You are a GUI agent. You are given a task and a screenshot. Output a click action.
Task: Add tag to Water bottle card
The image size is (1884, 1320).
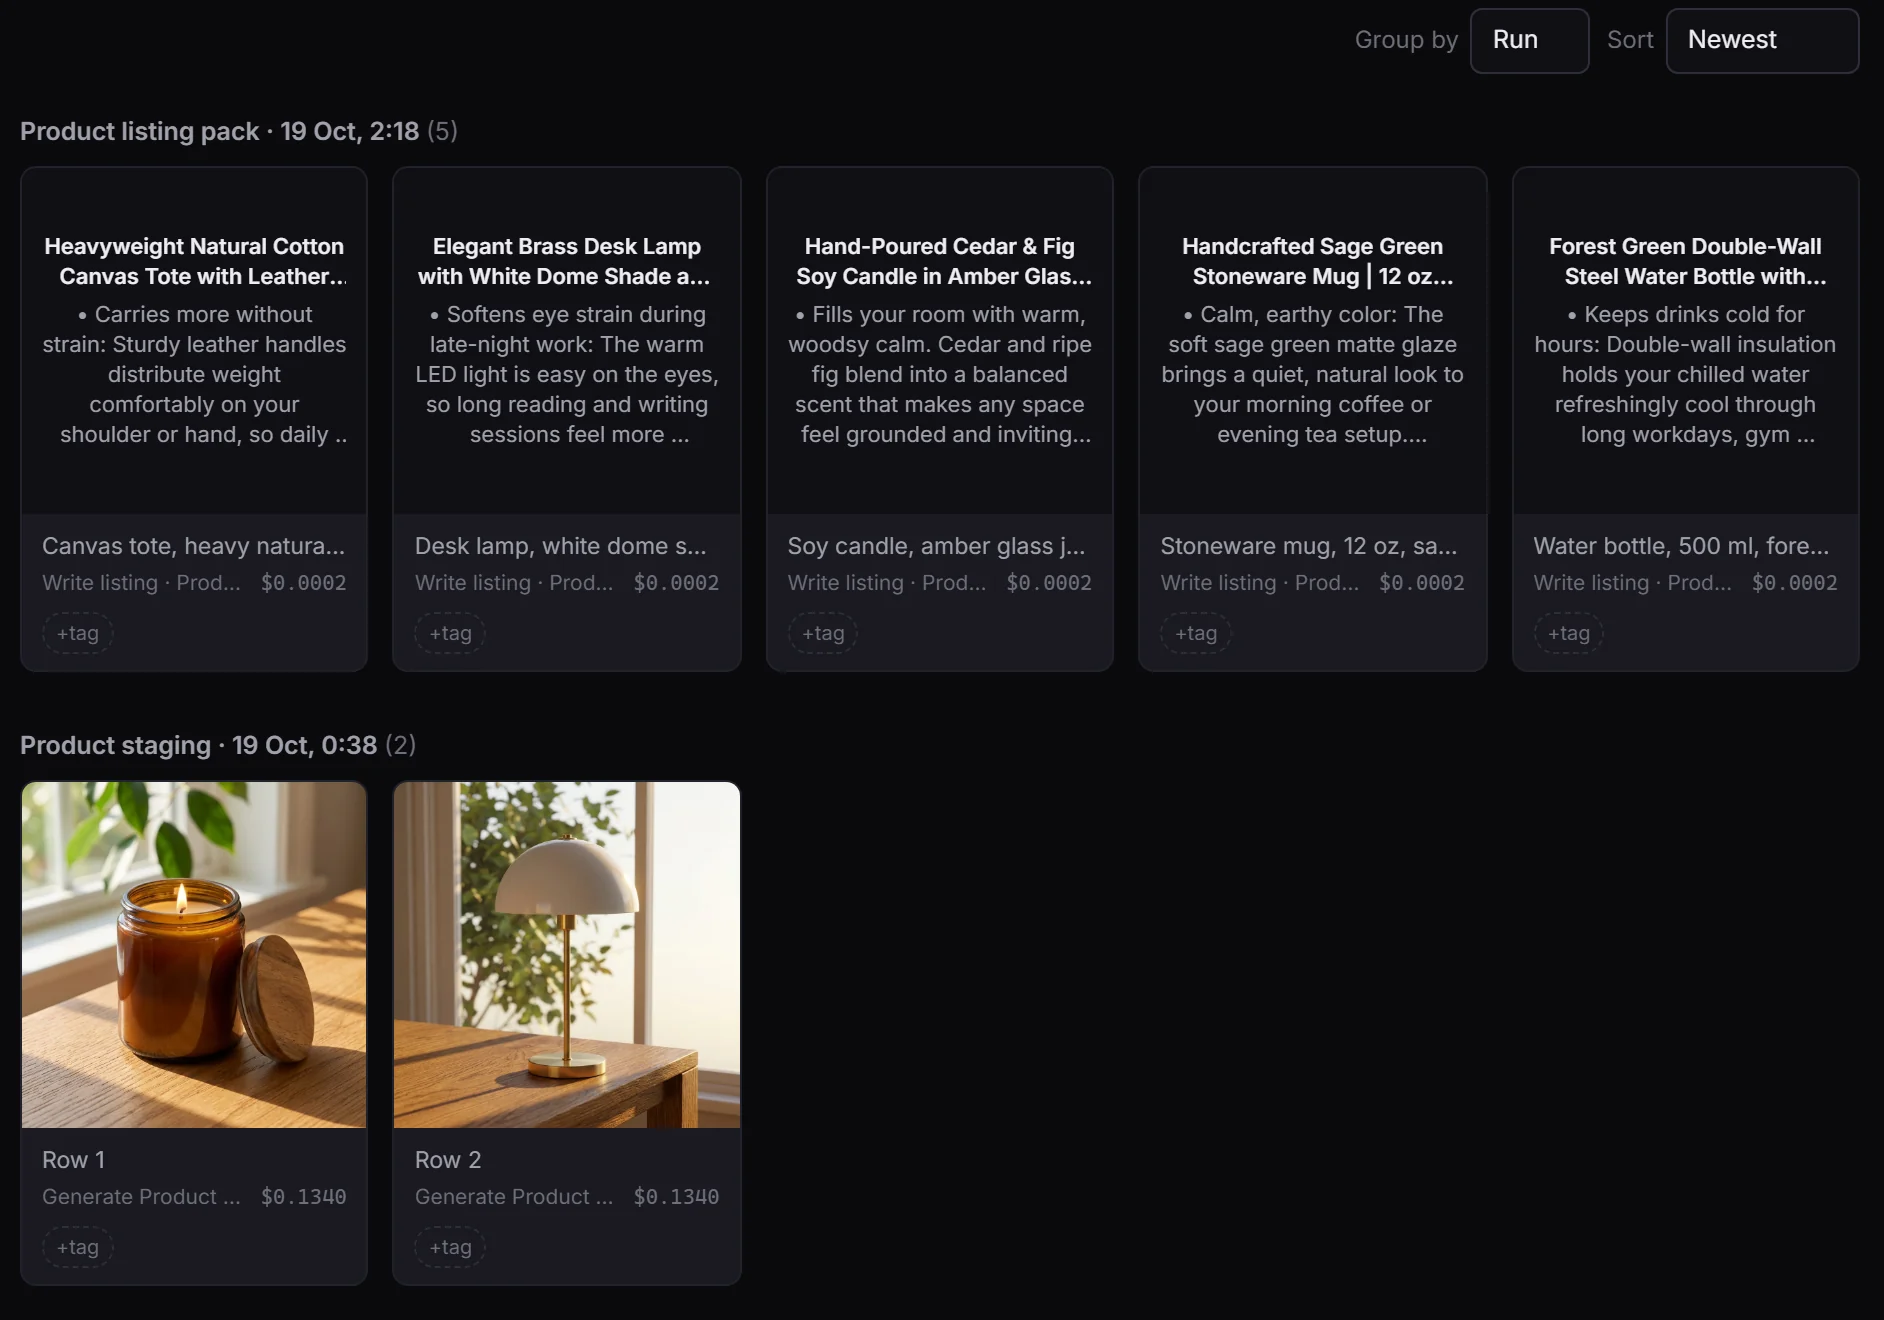click(x=1569, y=633)
